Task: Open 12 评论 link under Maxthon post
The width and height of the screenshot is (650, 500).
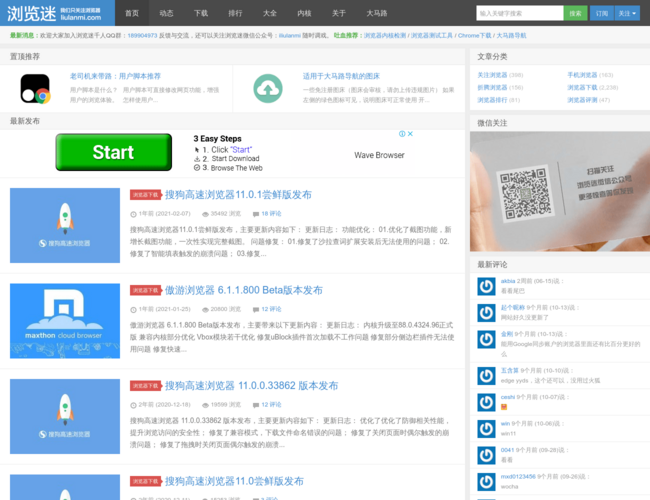Action: [271, 309]
